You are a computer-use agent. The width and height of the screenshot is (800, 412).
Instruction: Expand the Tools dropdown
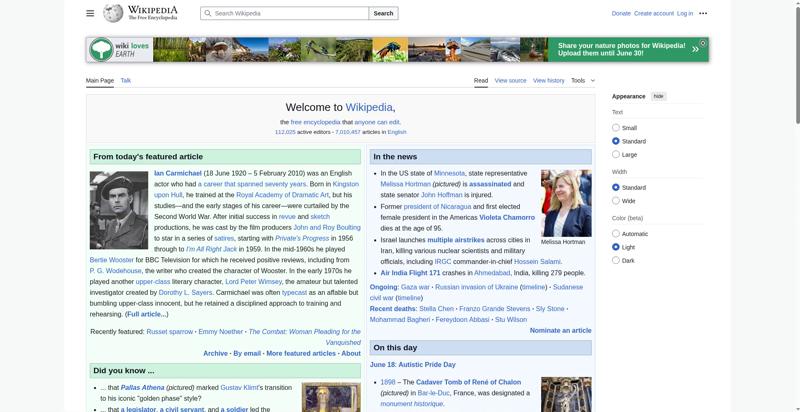point(583,81)
